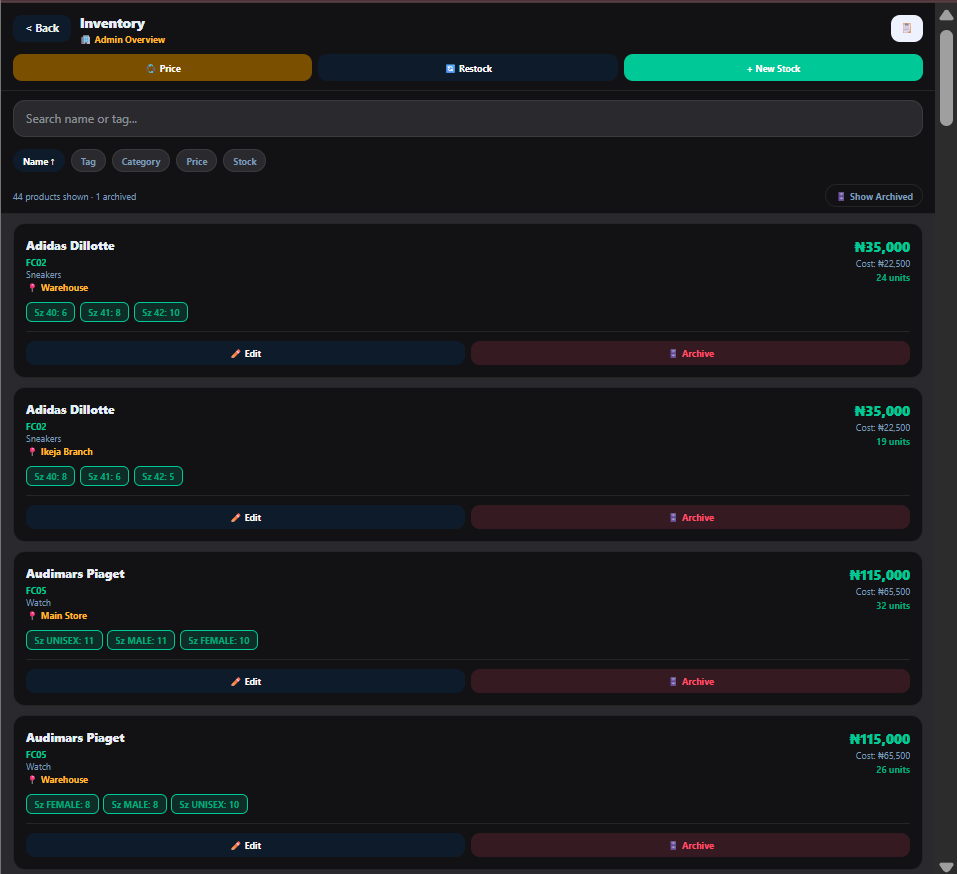Click Main Store location label
The height and width of the screenshot is (874, 957).
click(64, 616)
